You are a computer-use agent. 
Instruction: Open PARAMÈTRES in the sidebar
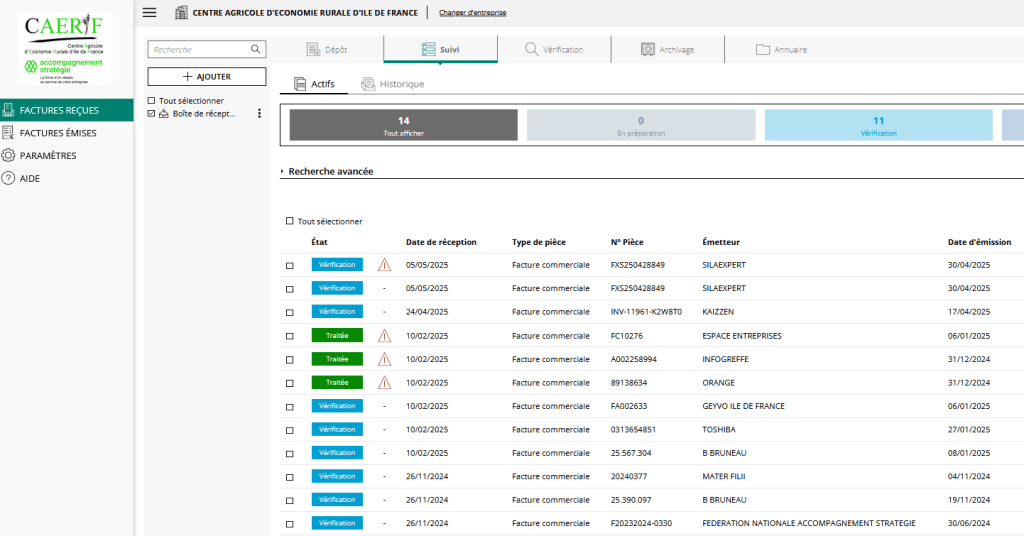pos(67,155)
